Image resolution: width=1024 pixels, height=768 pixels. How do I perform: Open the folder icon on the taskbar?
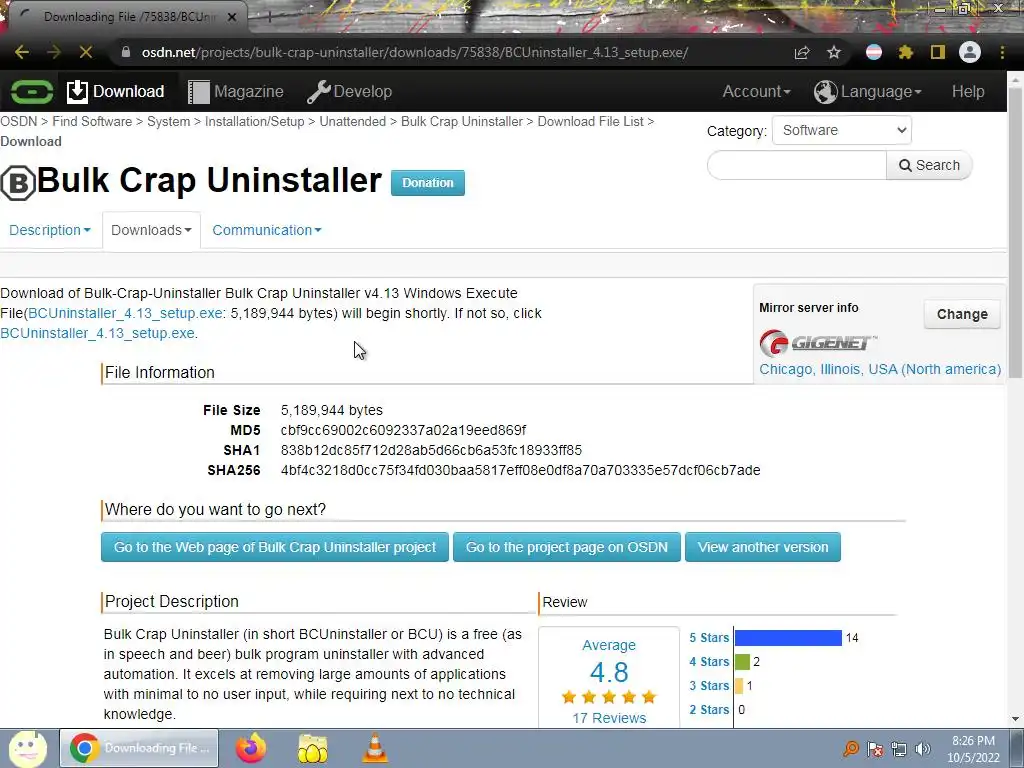click(313, 748)
